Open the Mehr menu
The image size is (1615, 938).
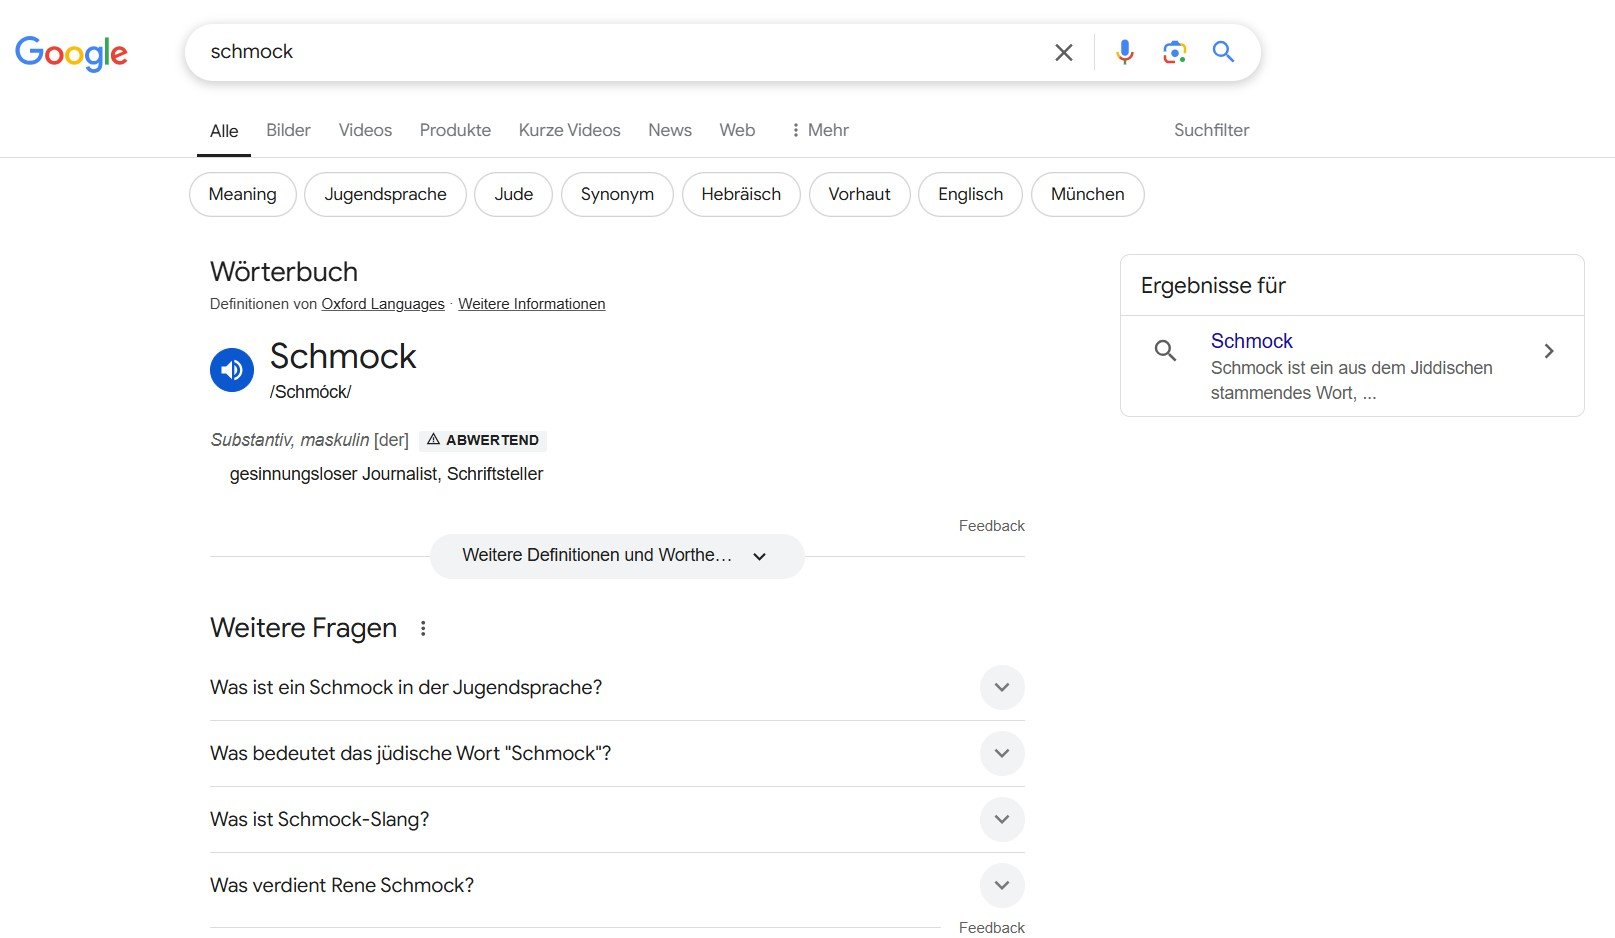click(x=820, y=130)
